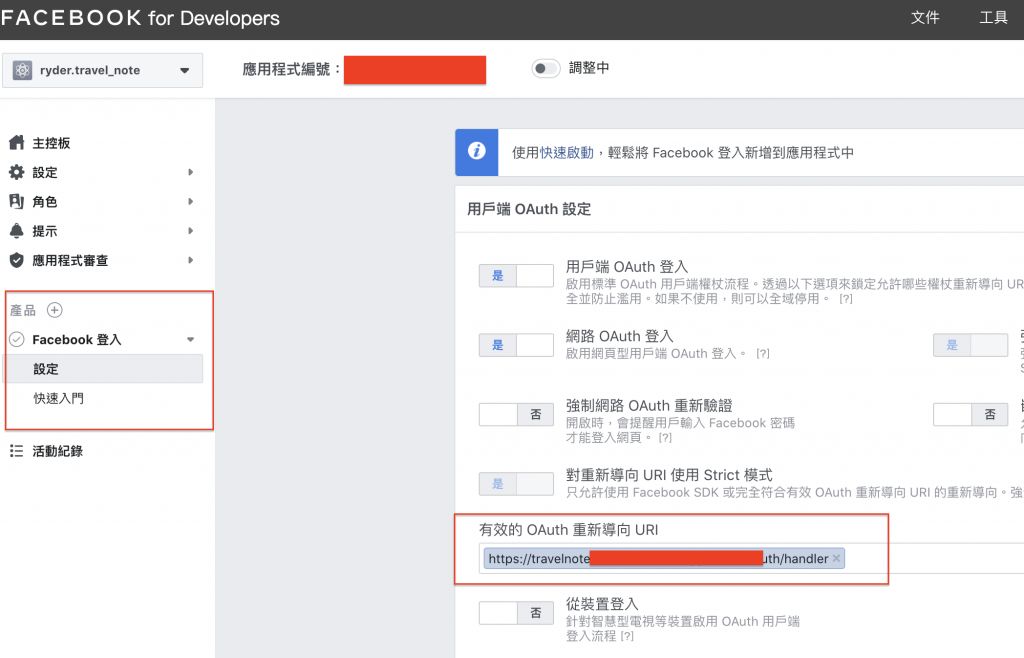Click the home icon for 主控板

pos(16,142)
